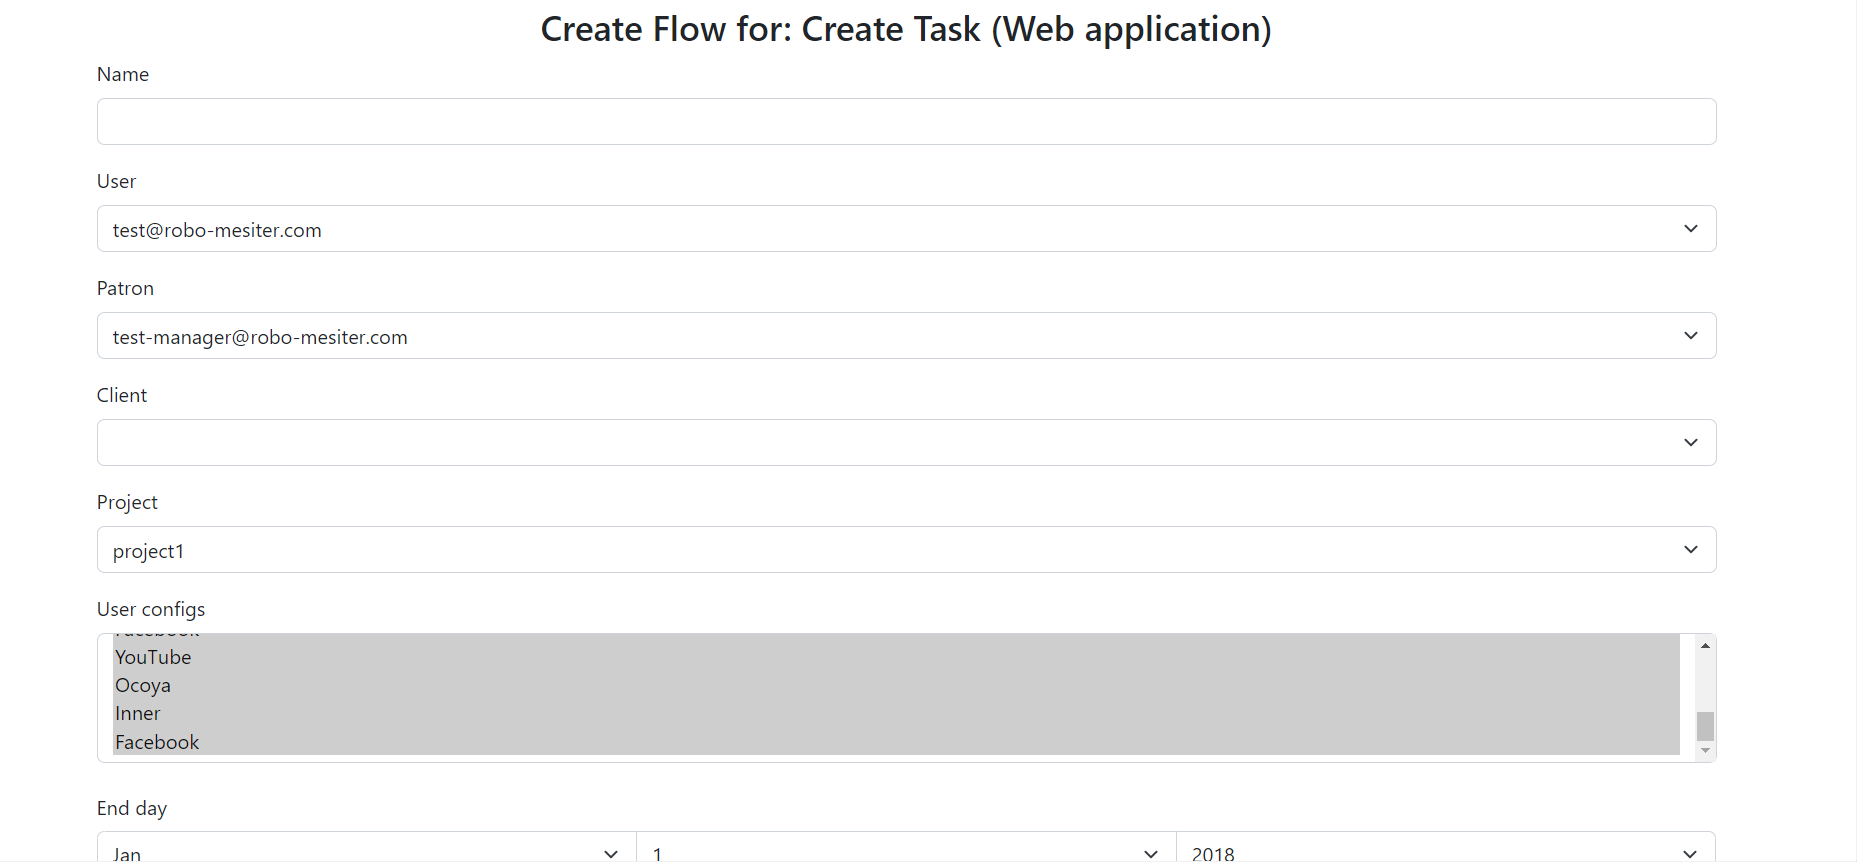The width and height of the screenshot is (1857, 862).
Task: Click the year dropdown chevron
Action: pyautogui.click(x=1689, y=853)
